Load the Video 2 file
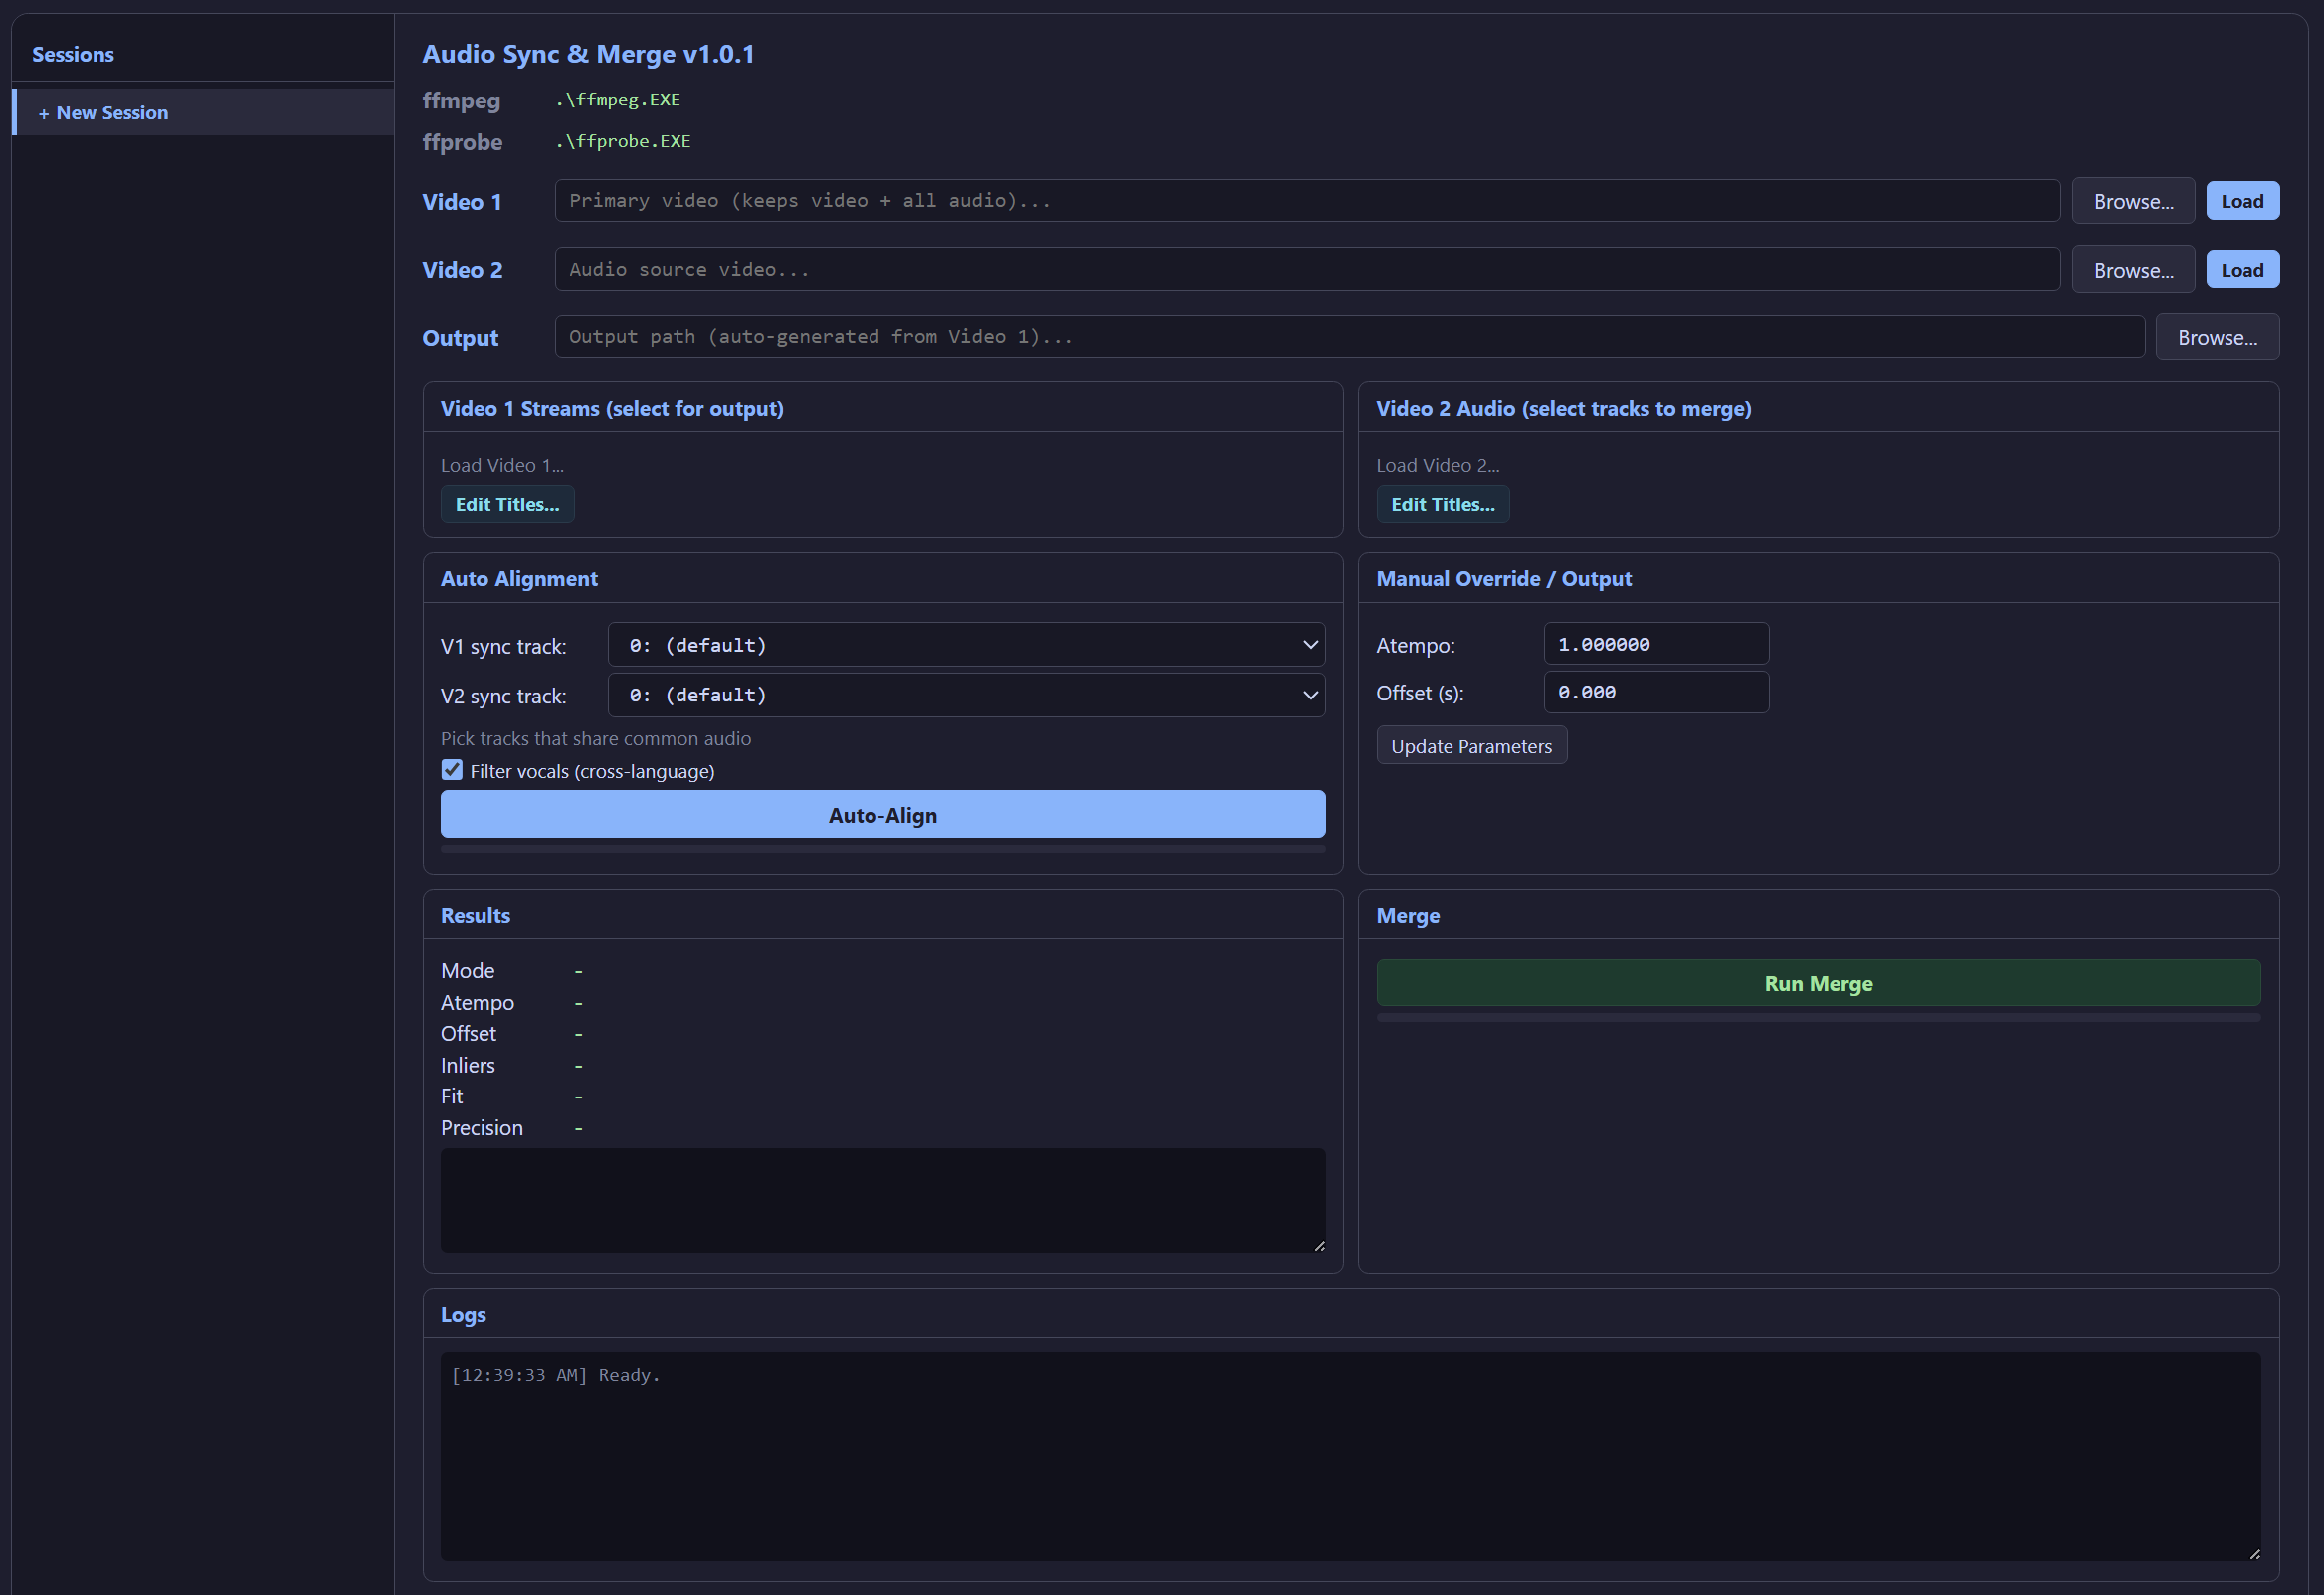This screenshot has height=1595, width=2324. tap(2241, 270)
